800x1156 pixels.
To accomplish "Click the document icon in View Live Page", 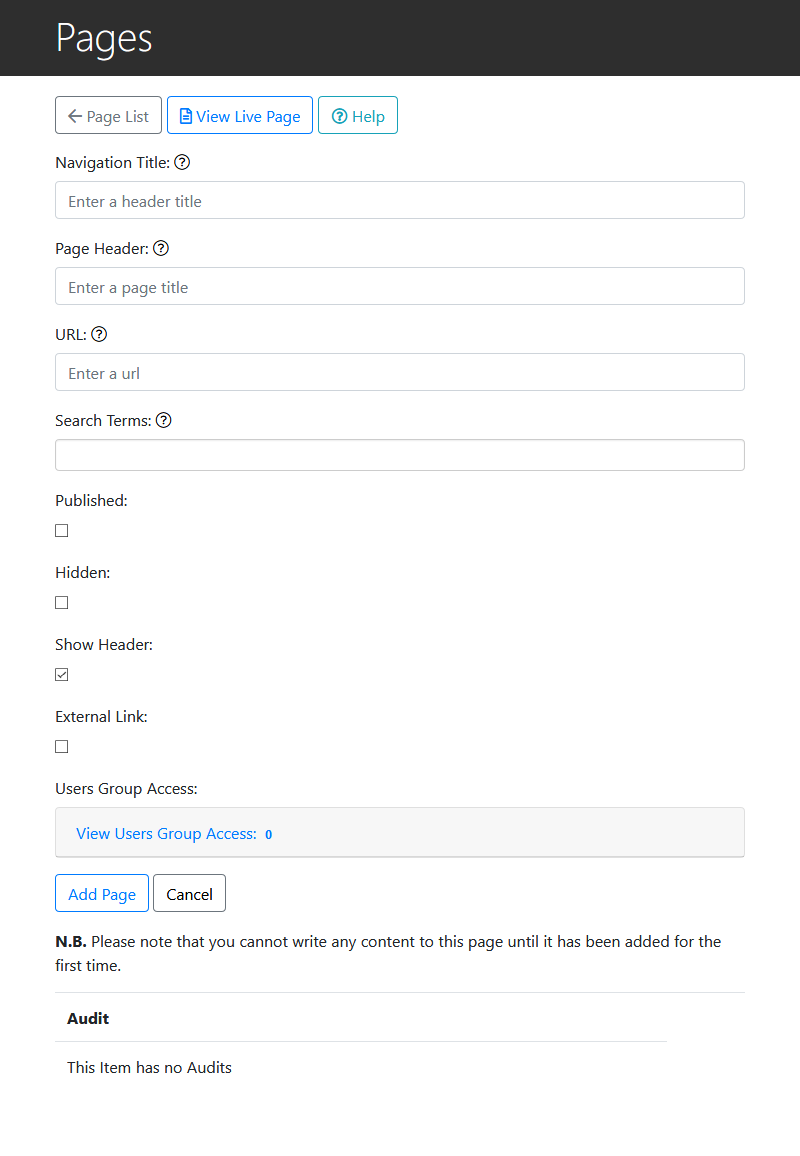I will click(184, 115).
